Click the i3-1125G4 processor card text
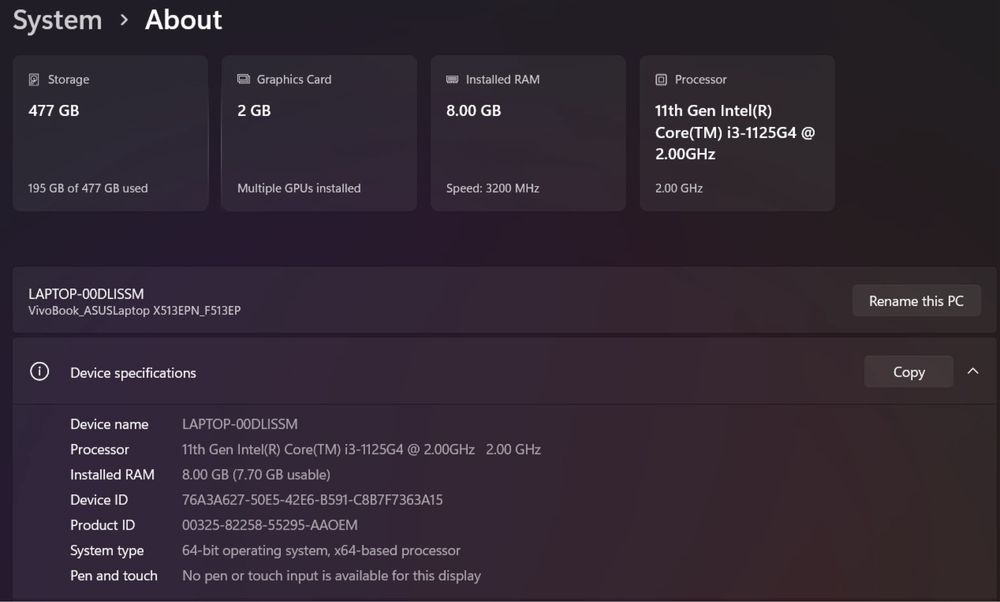1000x602 pixels. coord(734,132)
